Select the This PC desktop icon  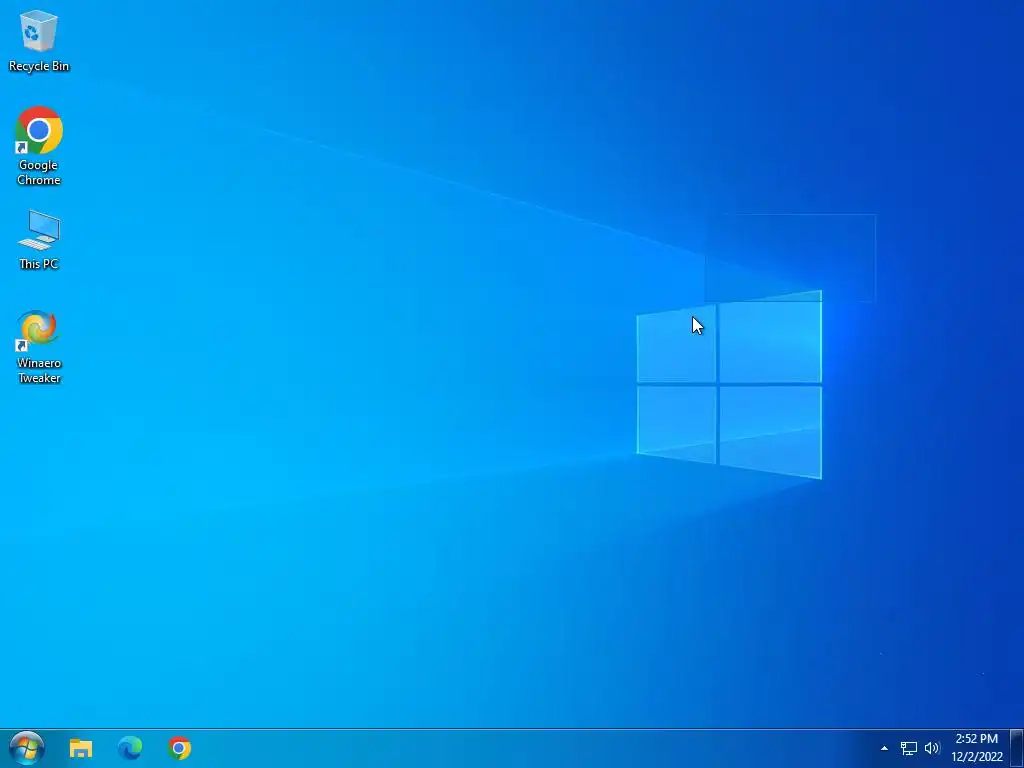[39, 240]
